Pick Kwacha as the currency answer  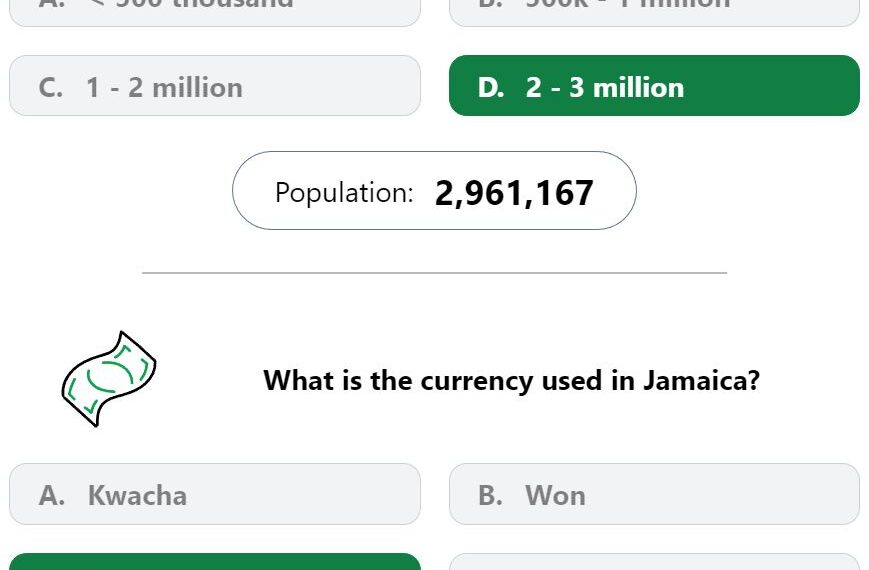(x=215, y=494)
